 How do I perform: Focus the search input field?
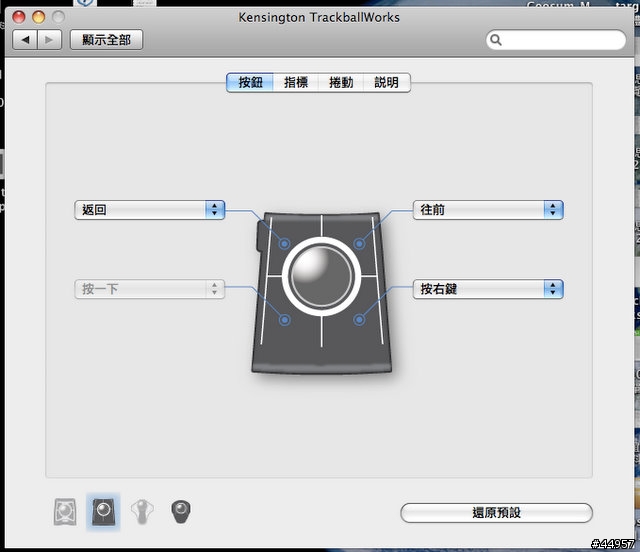(x=556, y=40)
